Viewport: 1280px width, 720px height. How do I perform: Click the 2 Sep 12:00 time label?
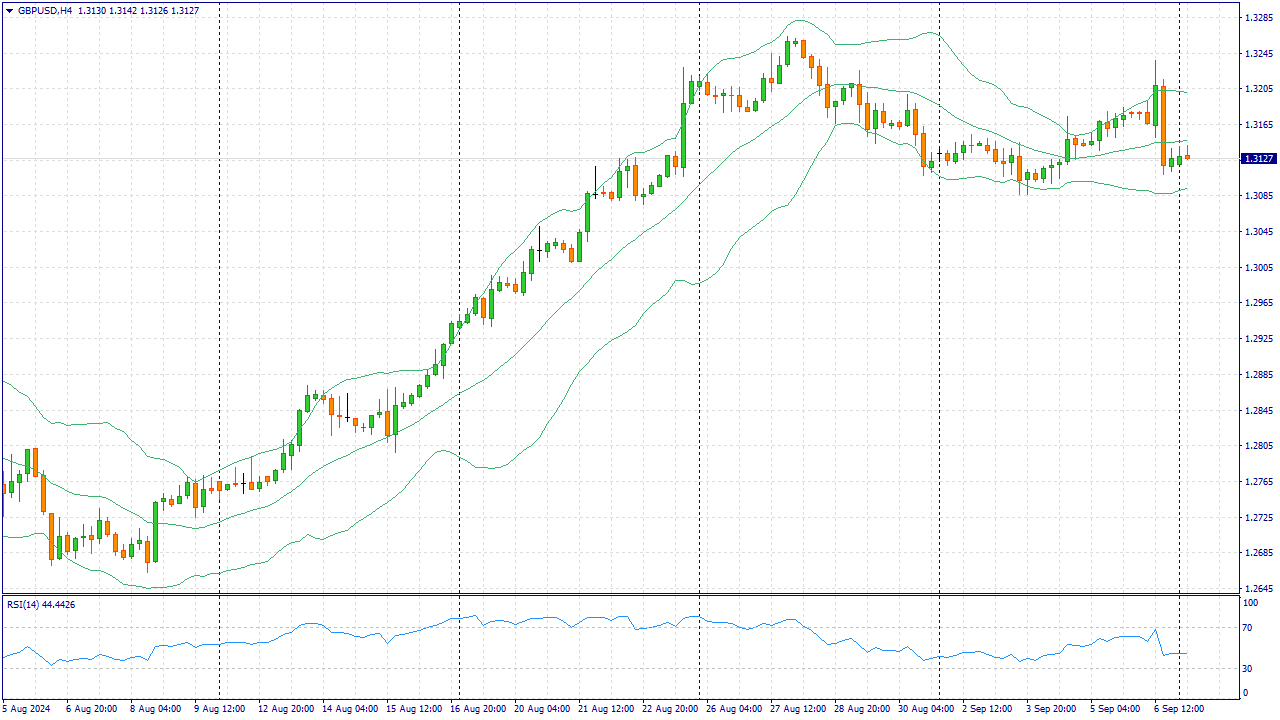click(987, 709)
